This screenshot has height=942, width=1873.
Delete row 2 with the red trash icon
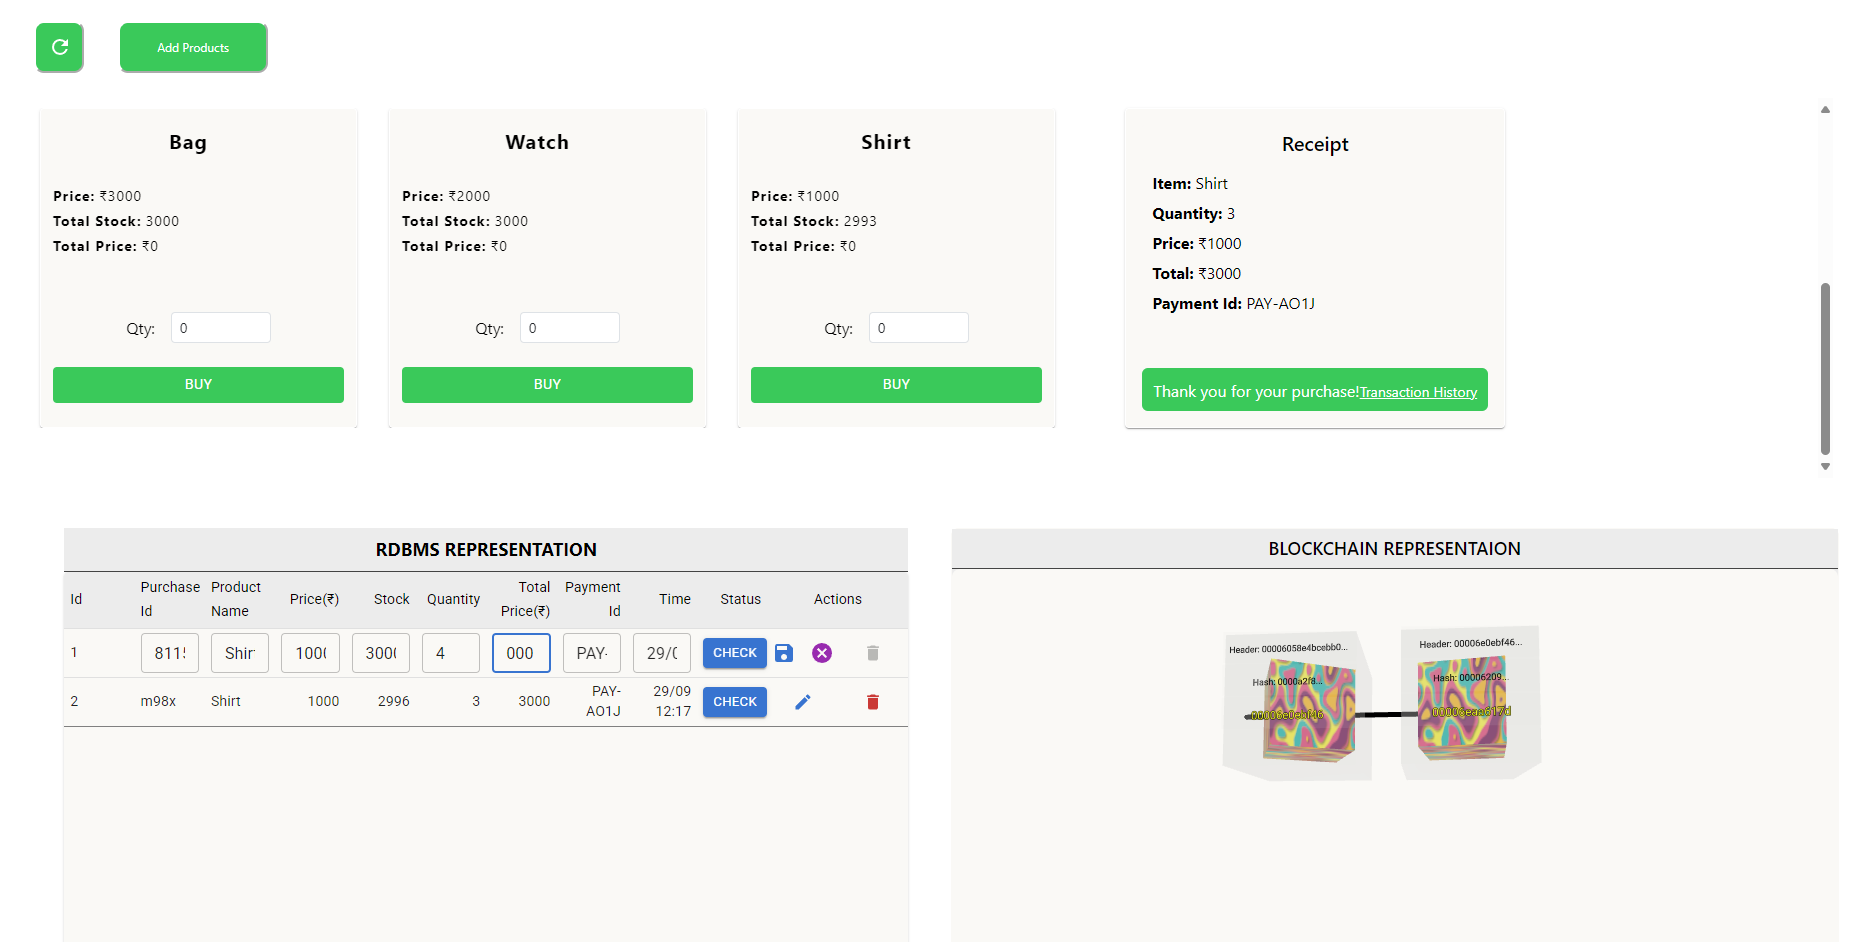click(872, 702)
